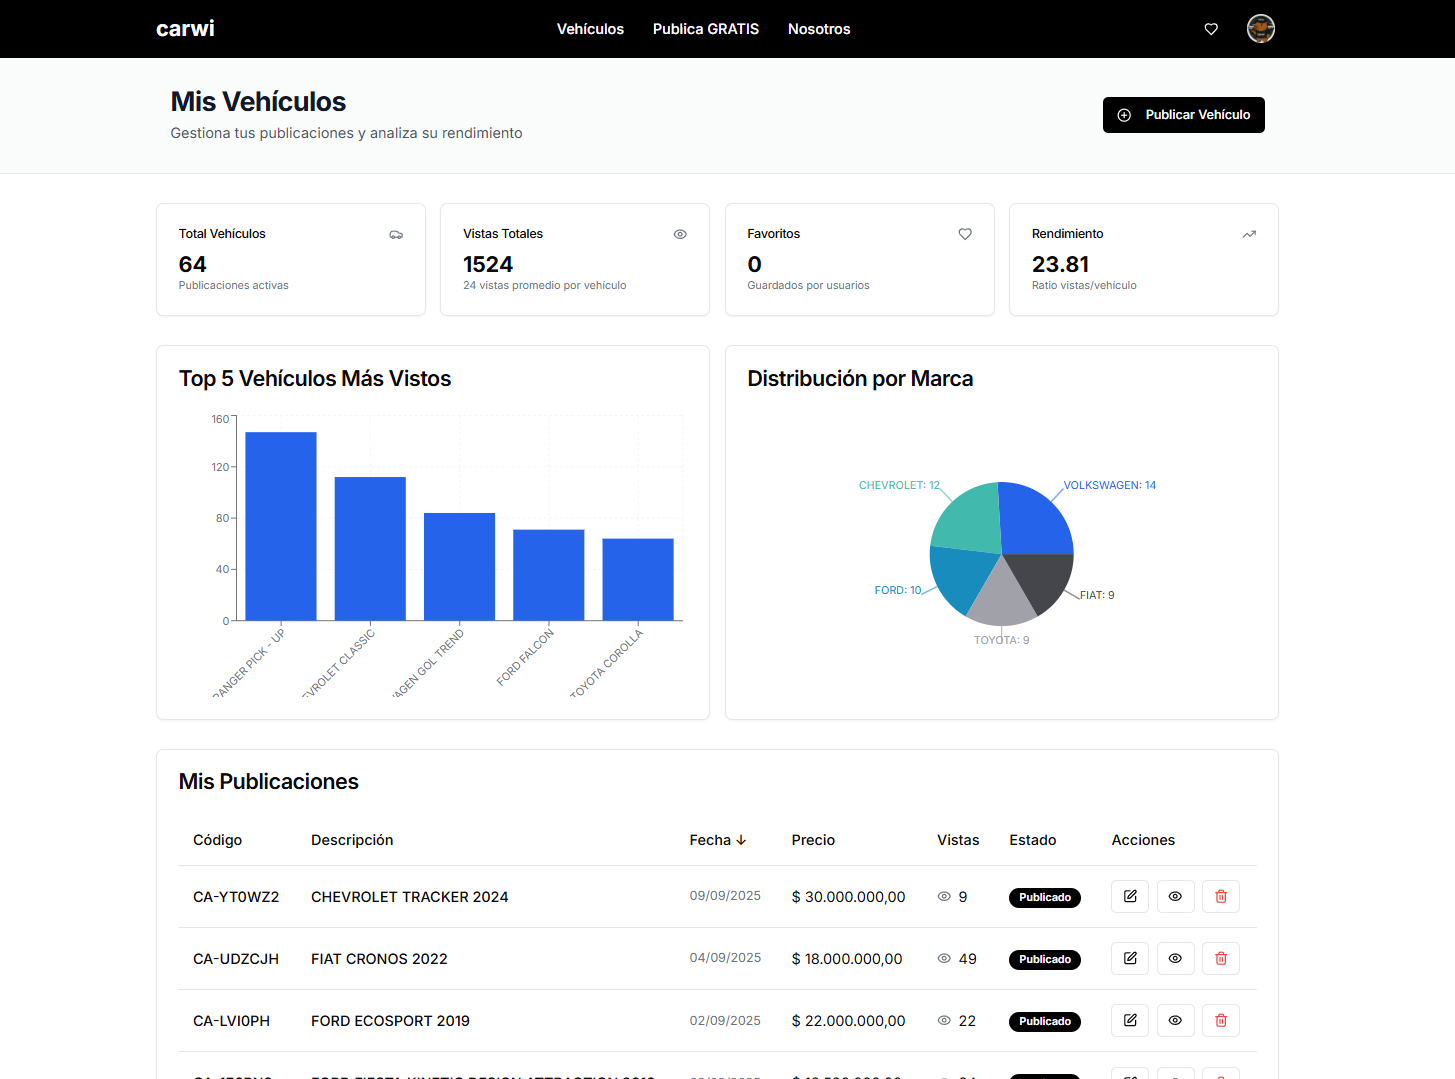The height and width of the screenshot is (1079, 1455).
Task: Delete the FORD ECOSPORT 2019 listing
Action: 1221,1021
